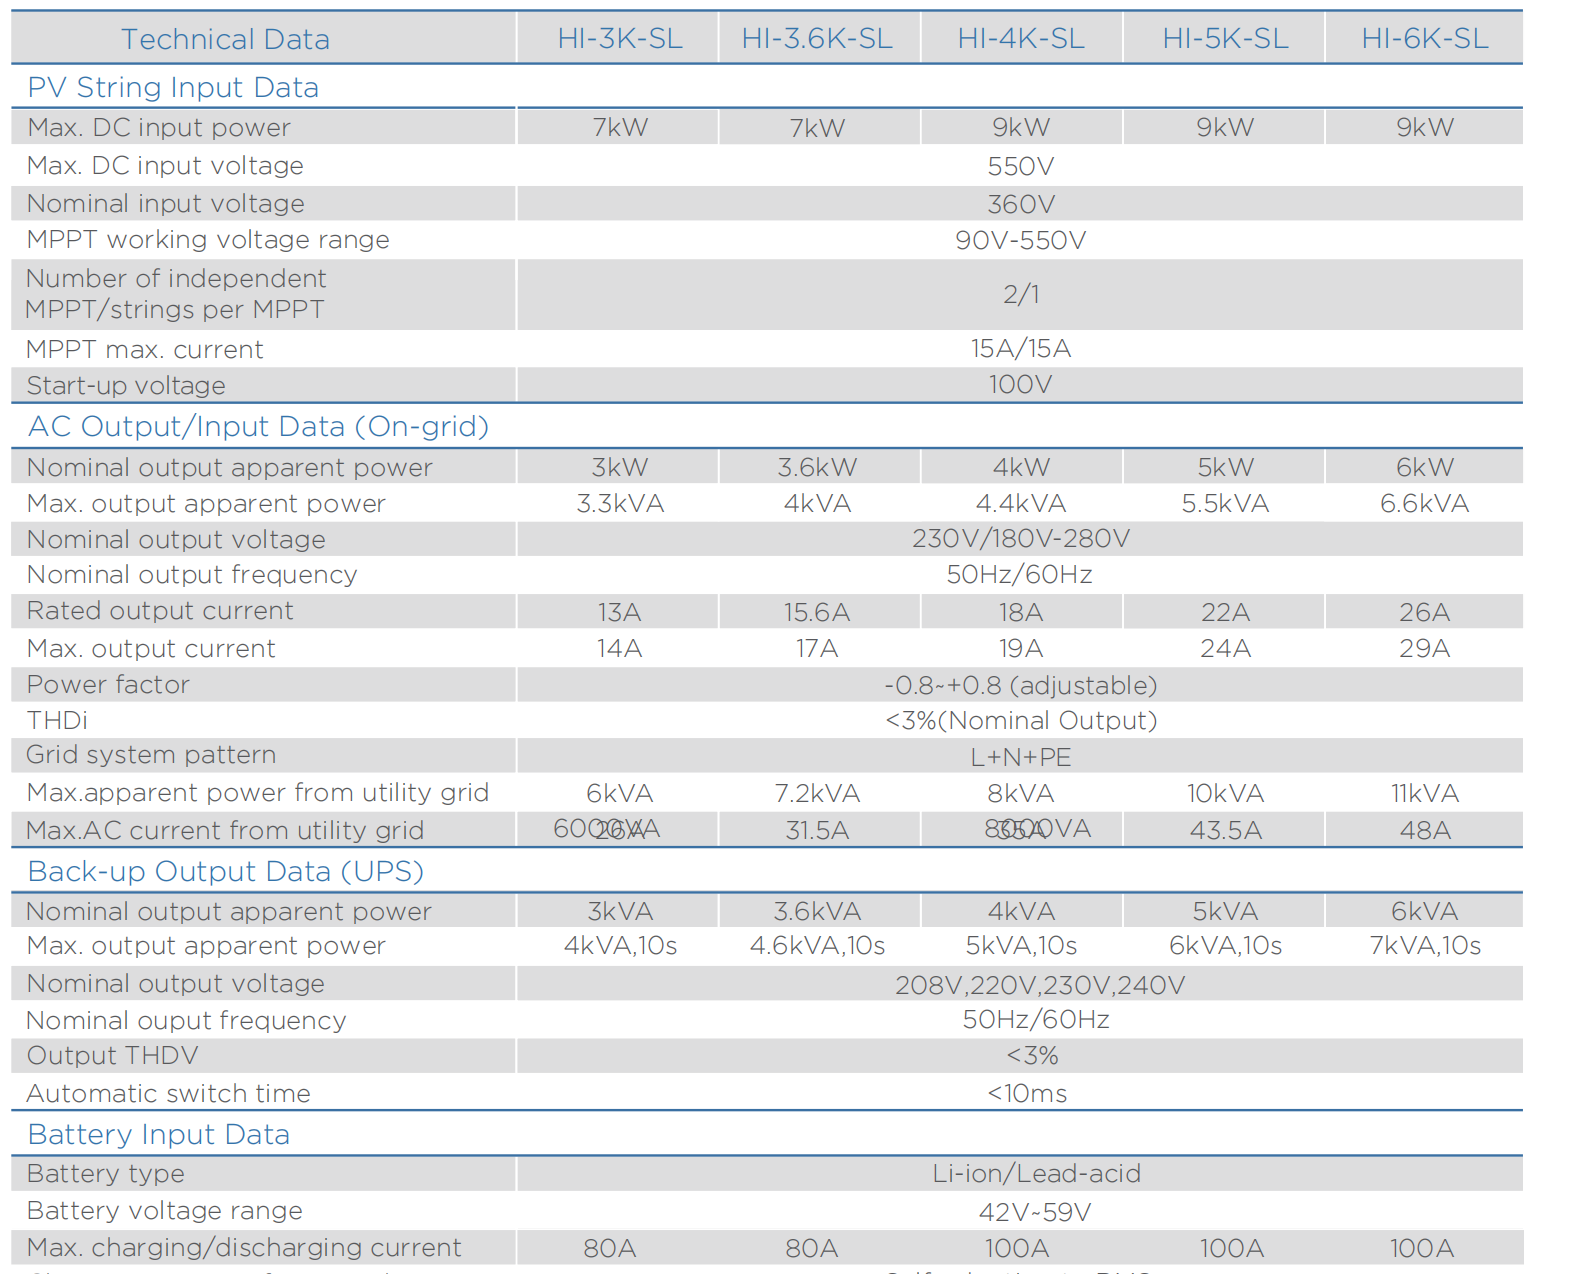Click the 2/1 MPPT strings value

click(x=1021, y=294)
